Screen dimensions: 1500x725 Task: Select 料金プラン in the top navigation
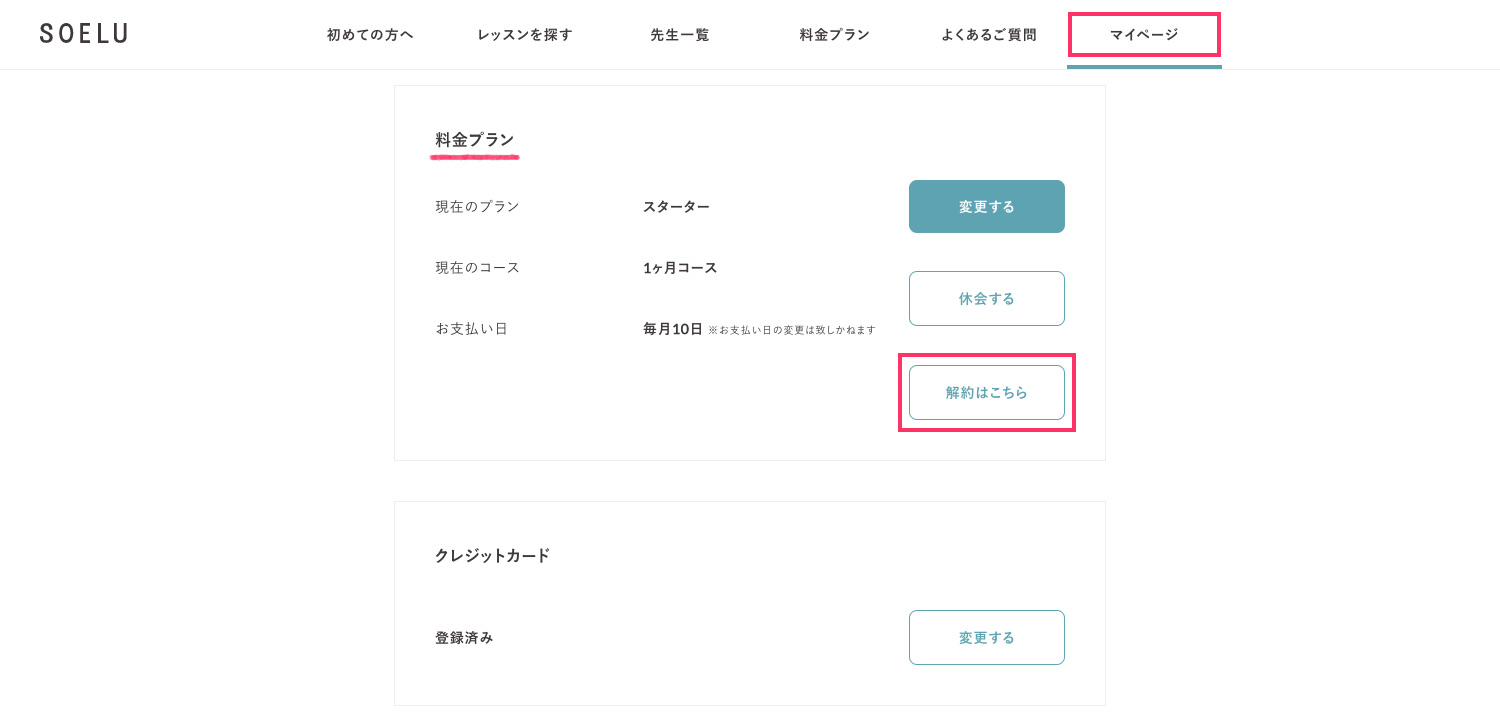(835, 35)
